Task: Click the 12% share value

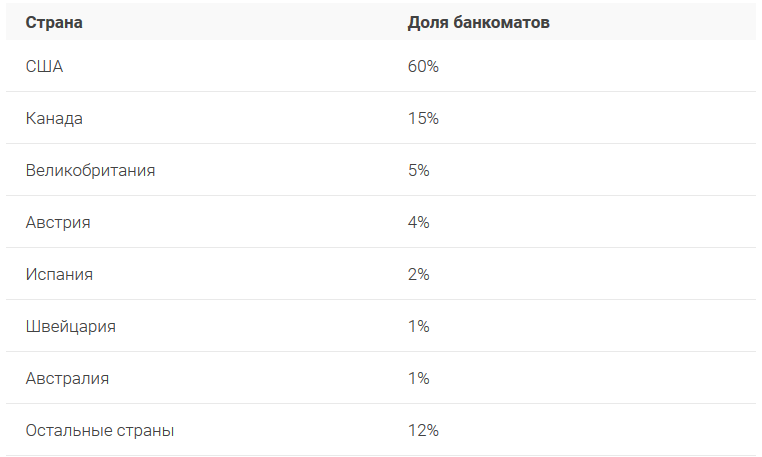Action: (x=423, y=430)
